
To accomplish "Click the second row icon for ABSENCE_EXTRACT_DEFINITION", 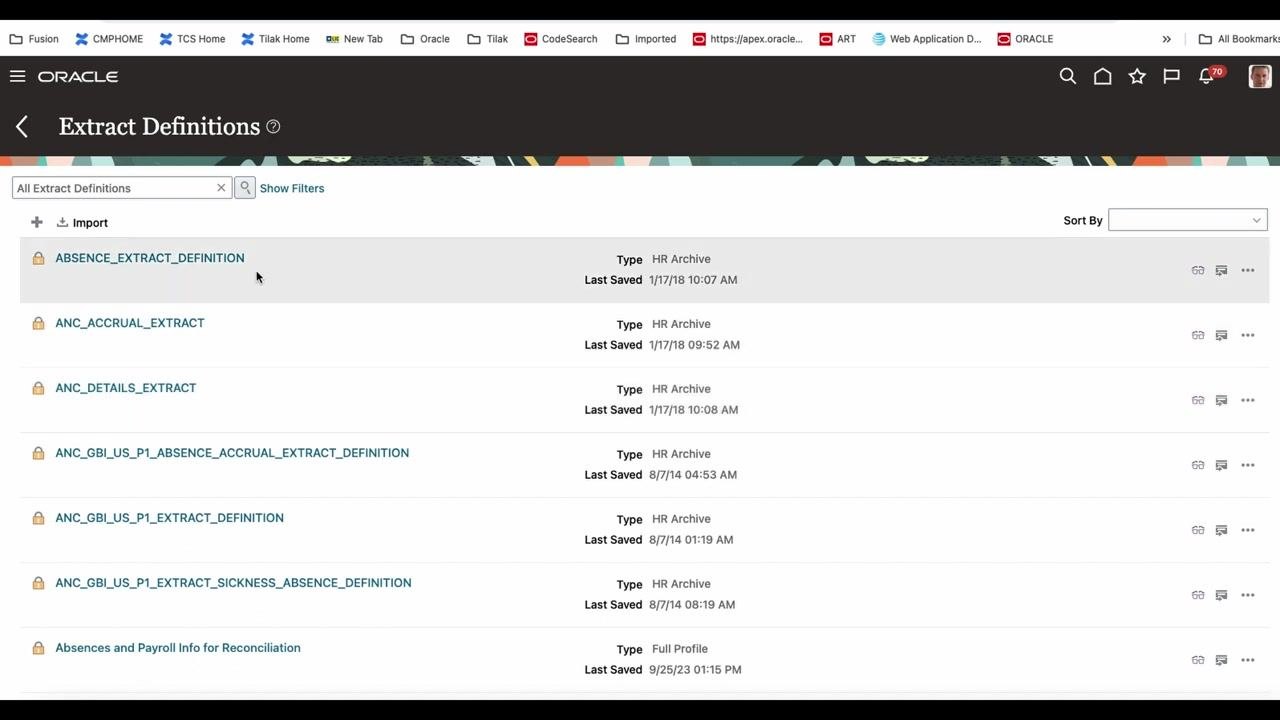I will coord(1221,270).
